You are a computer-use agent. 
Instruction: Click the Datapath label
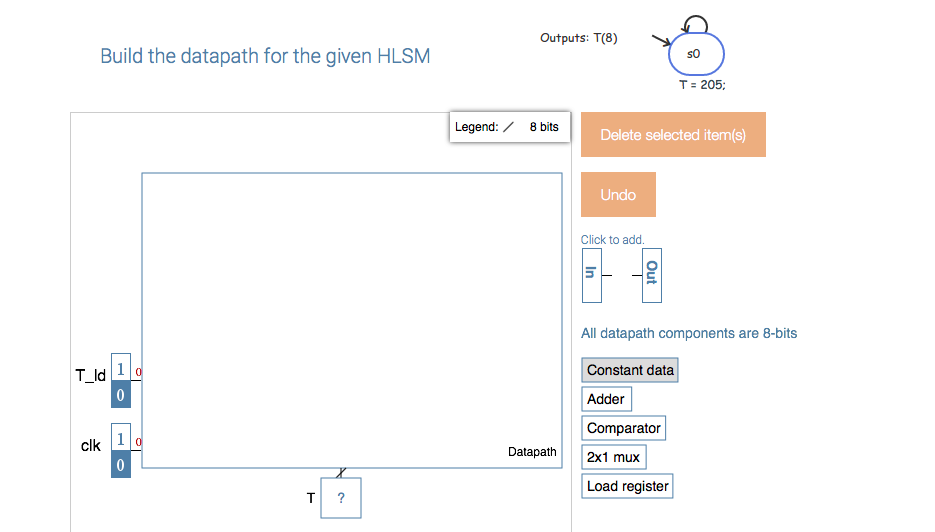point(532,451)
